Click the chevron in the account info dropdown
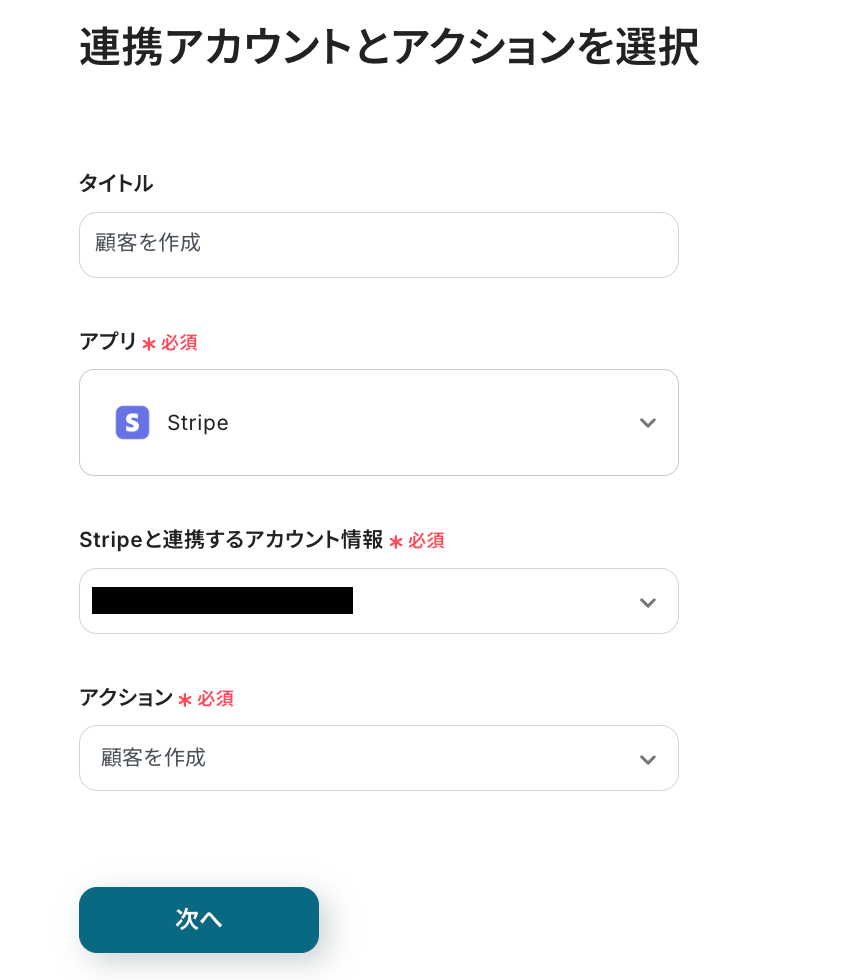Screen dimensions: 860x980 coord(647,602)
